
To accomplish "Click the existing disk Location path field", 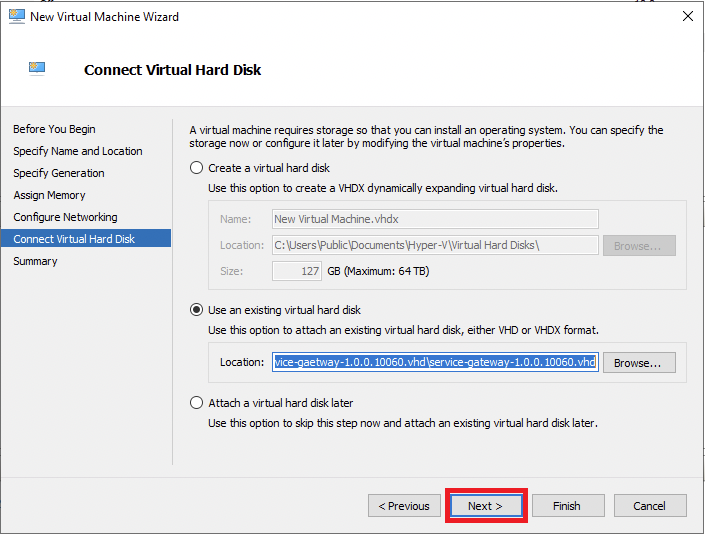I will click(x=435, y=362).
